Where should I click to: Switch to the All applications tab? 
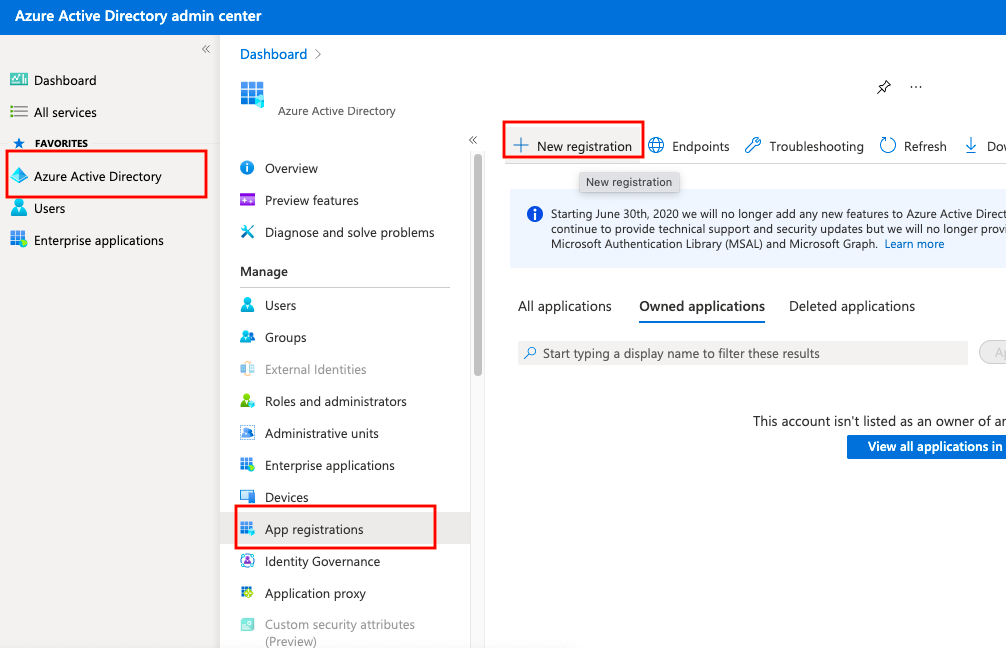[x=564, y=306]
